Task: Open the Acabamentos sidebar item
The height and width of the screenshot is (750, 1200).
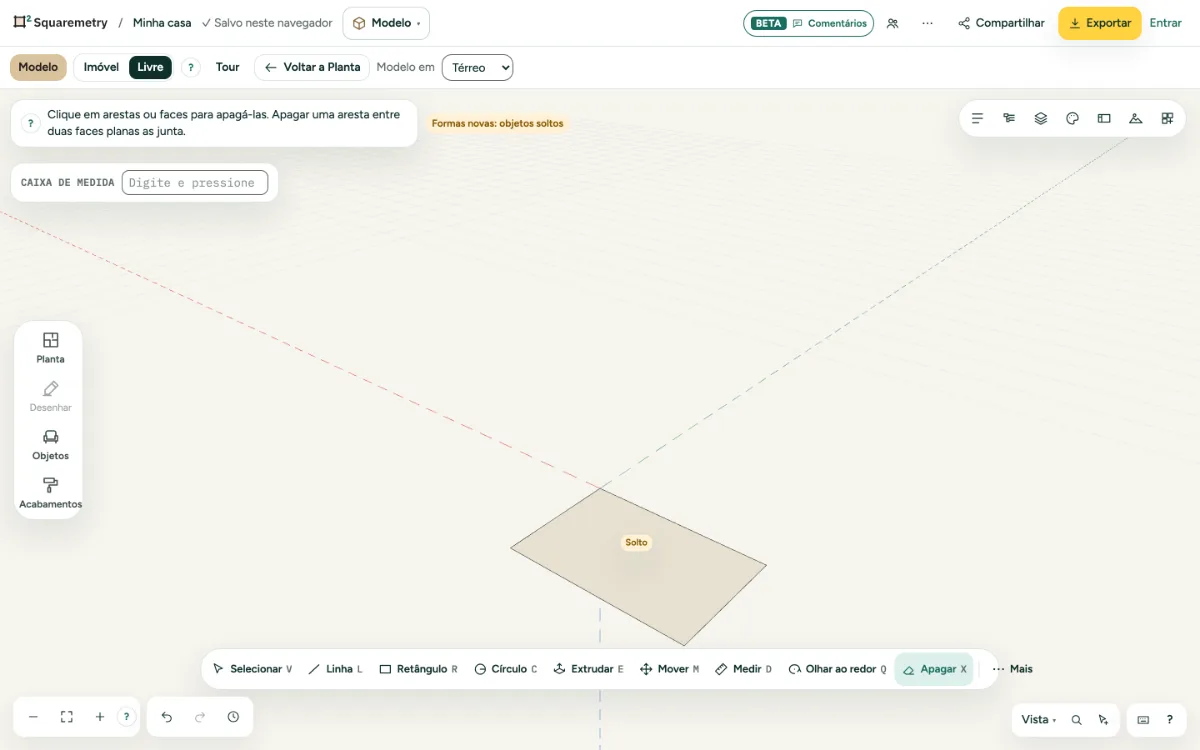Action: (50, 494)
